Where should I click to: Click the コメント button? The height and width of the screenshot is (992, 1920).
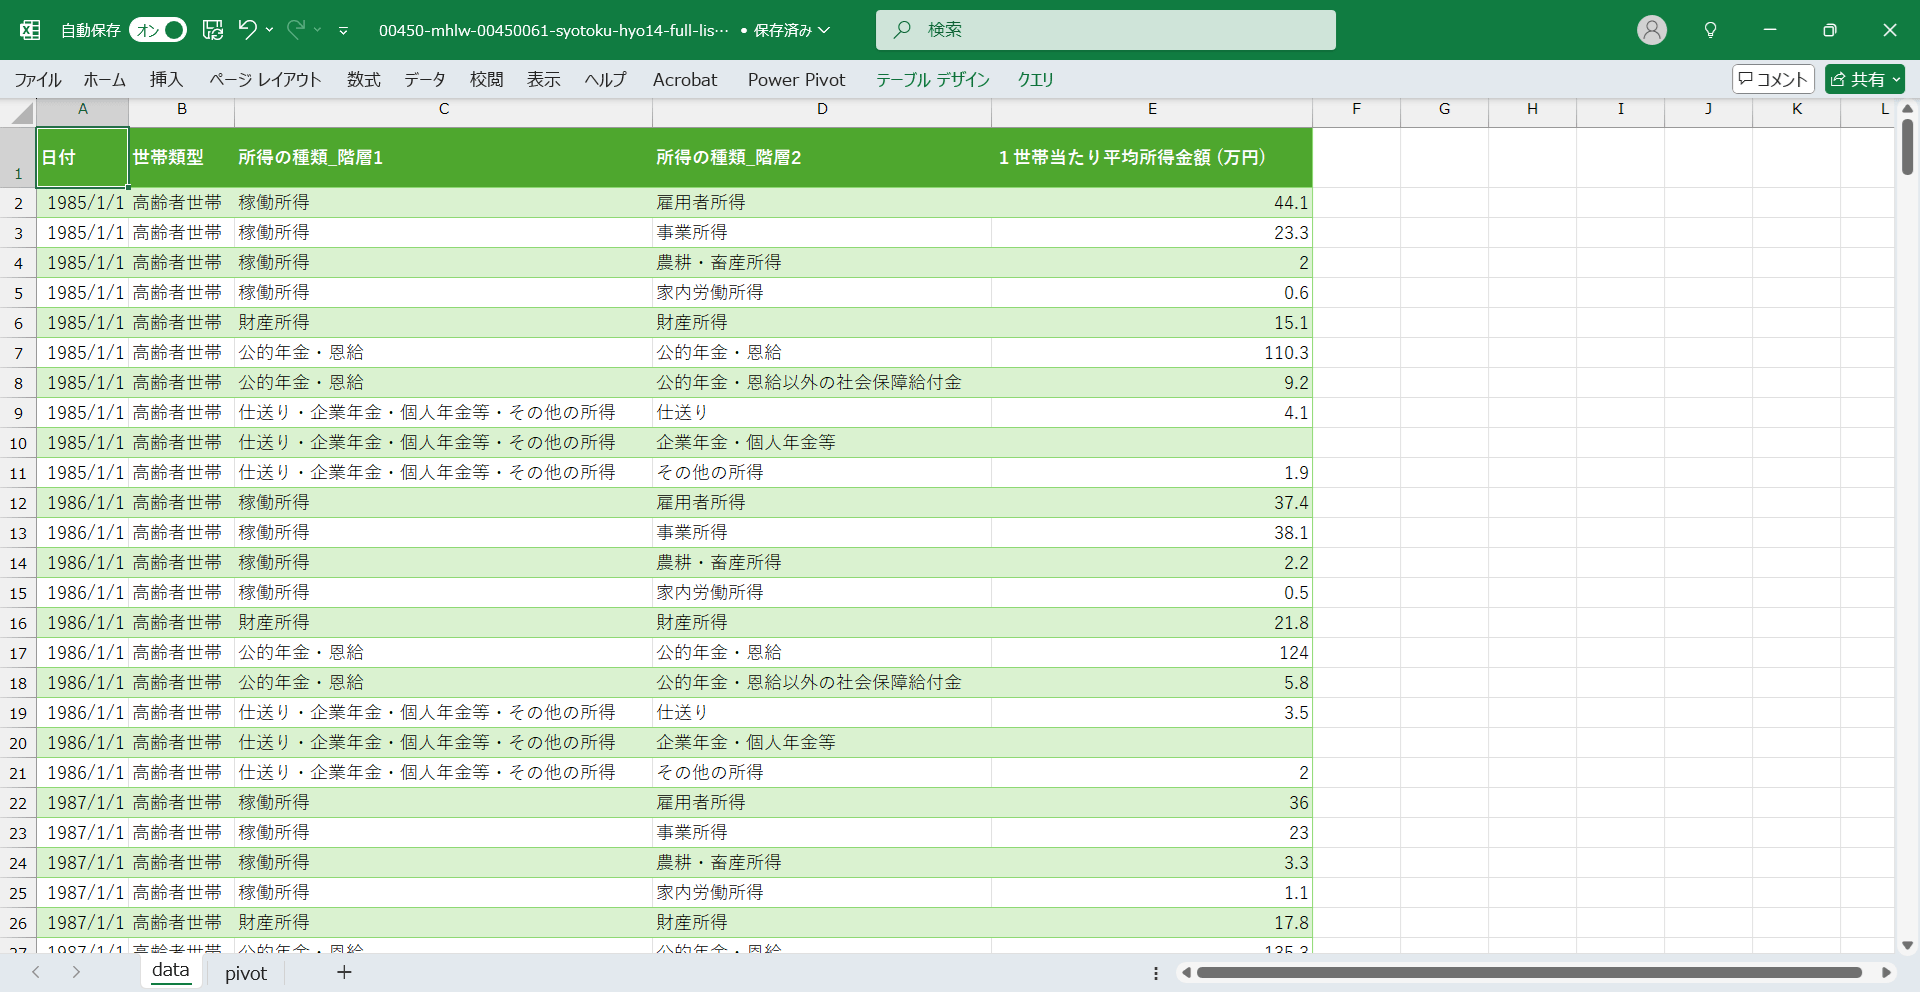coord(1772,79)
